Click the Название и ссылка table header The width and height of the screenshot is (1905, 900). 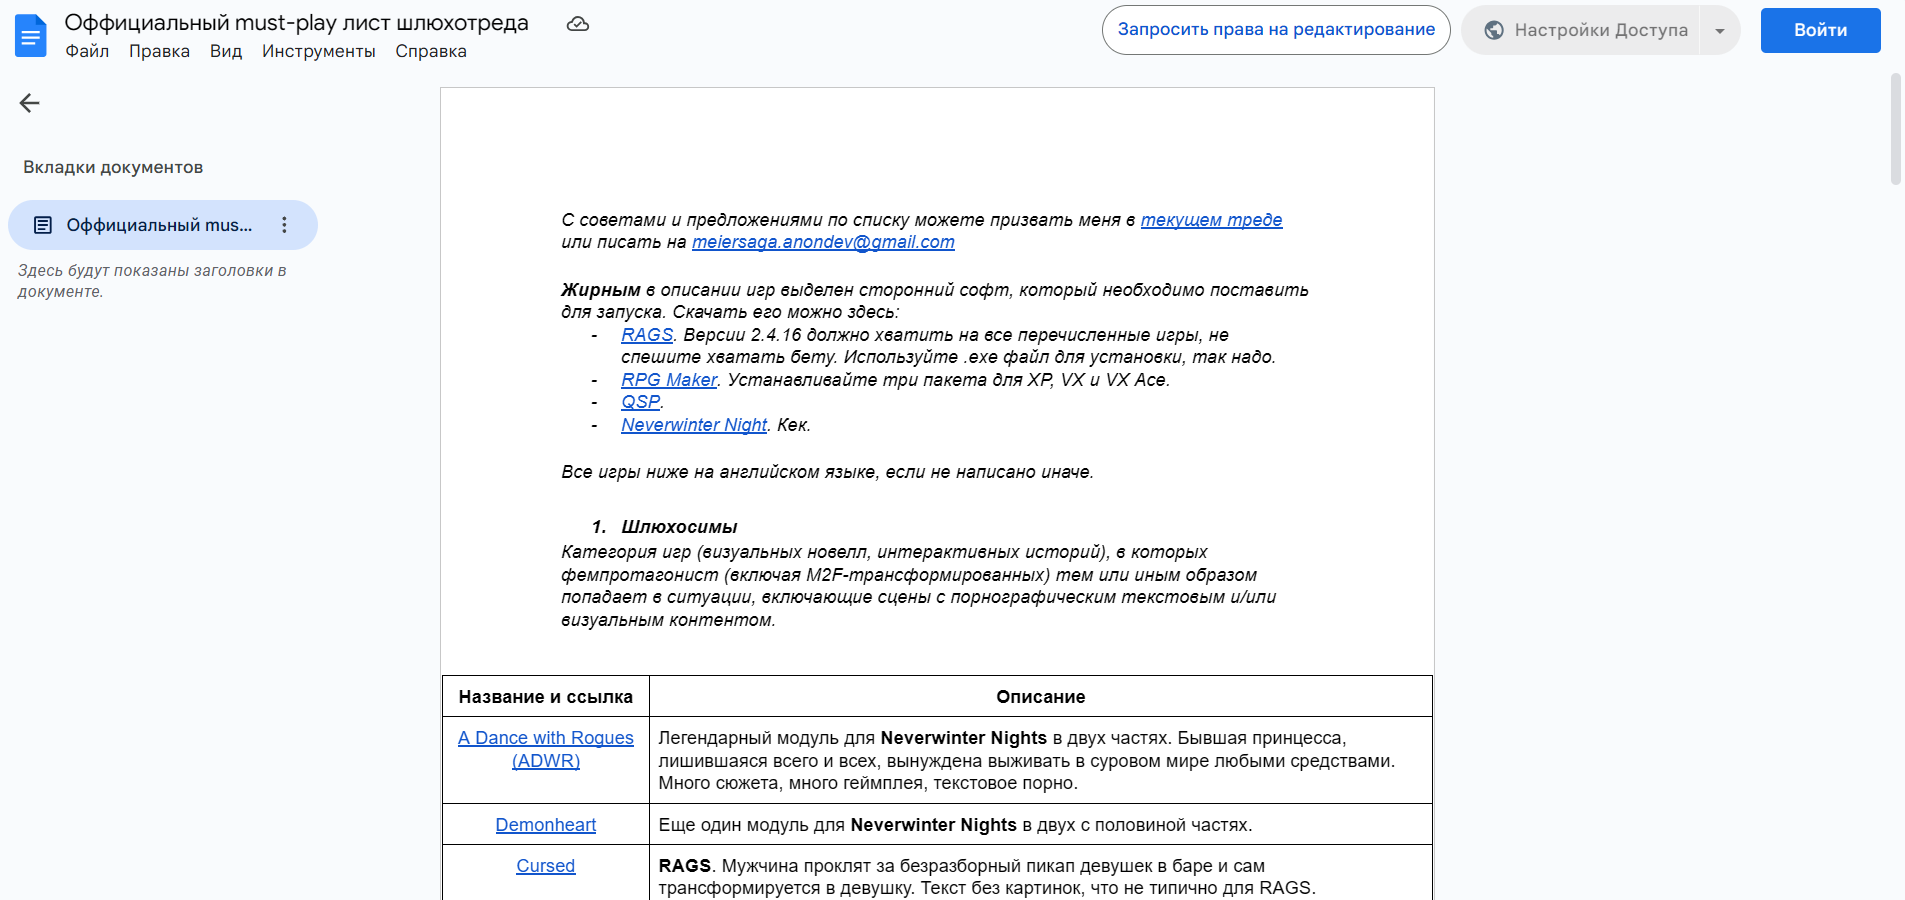[x=546, y=697]
